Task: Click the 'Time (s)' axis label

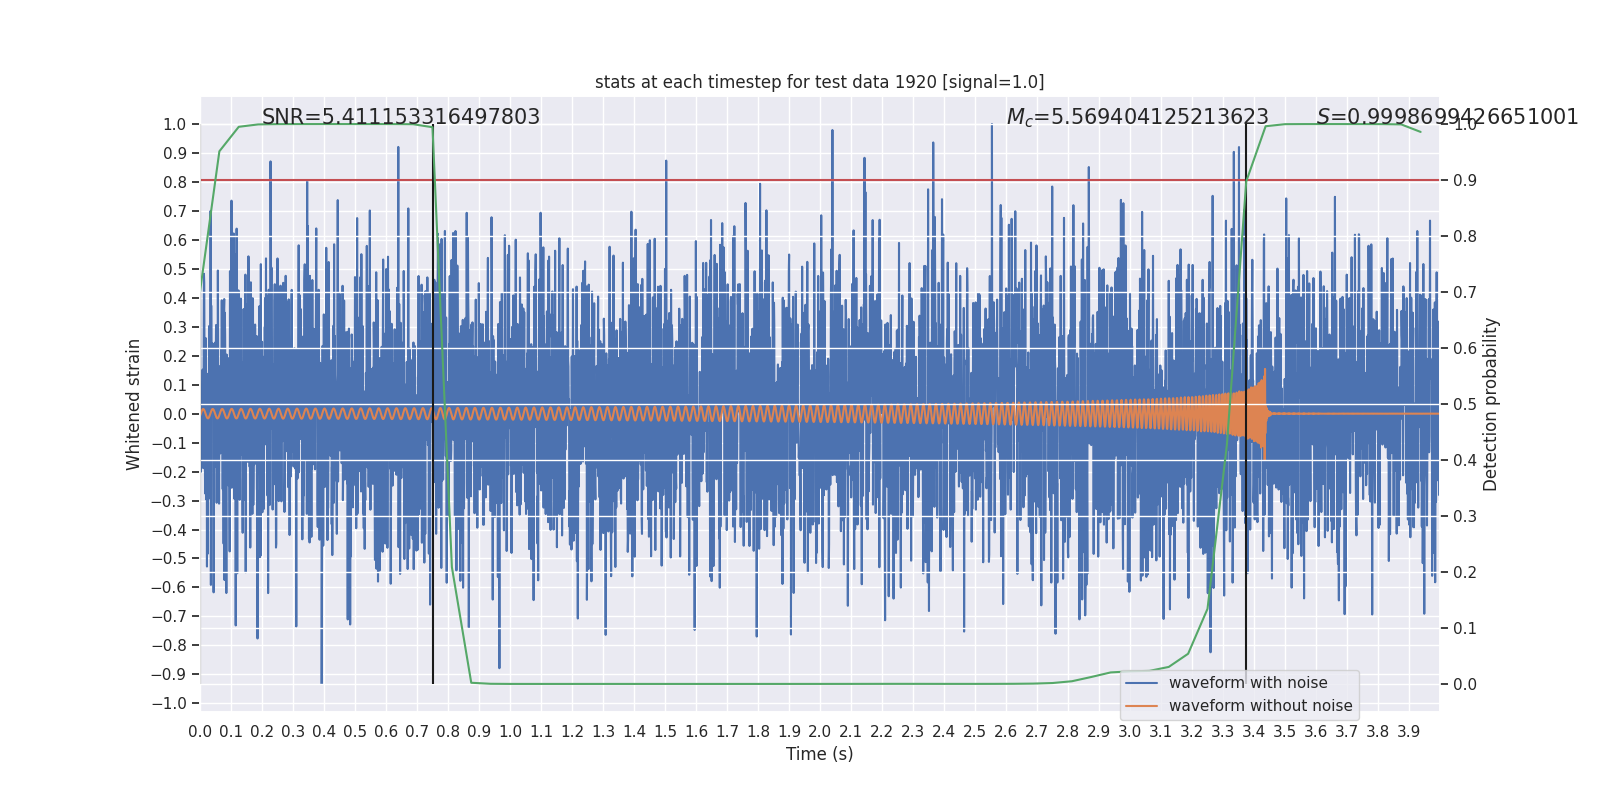Action: [819, 754]
